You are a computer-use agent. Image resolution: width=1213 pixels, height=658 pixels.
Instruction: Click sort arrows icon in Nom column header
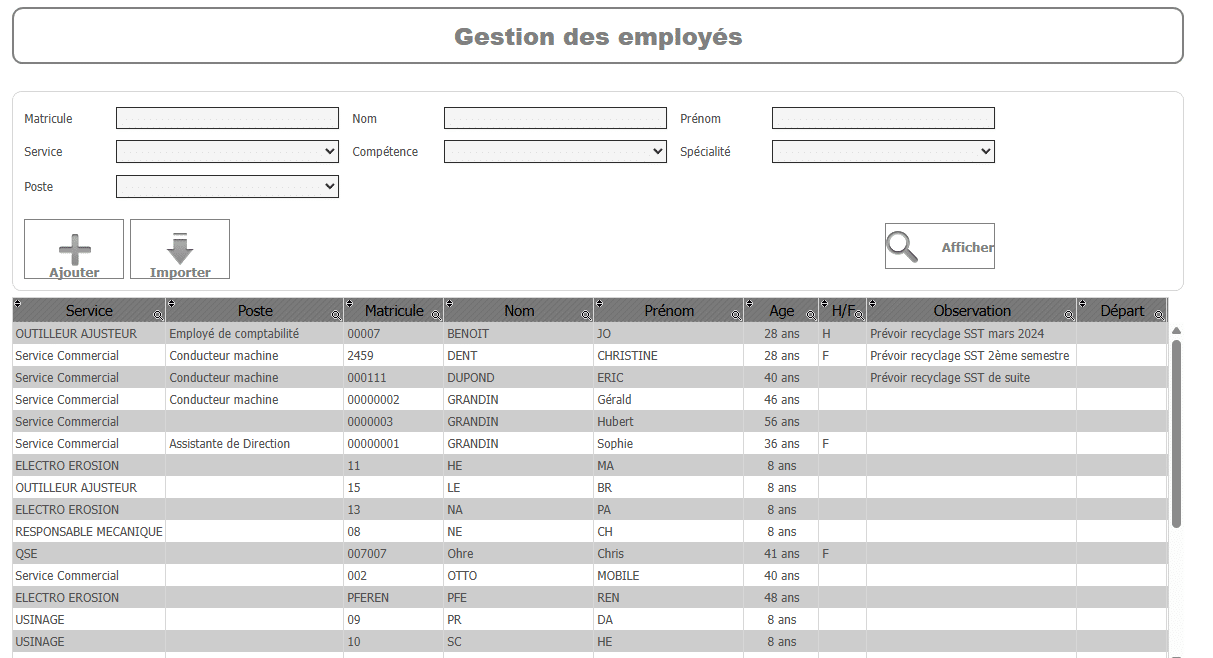(449, 303)
